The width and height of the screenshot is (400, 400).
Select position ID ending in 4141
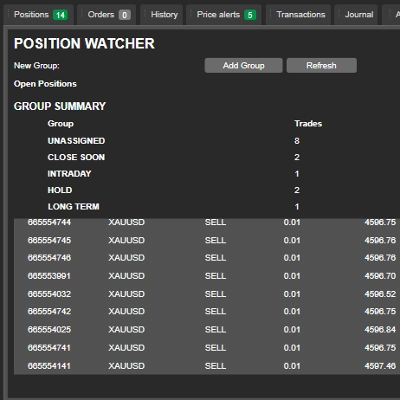[x=49, y=366]
